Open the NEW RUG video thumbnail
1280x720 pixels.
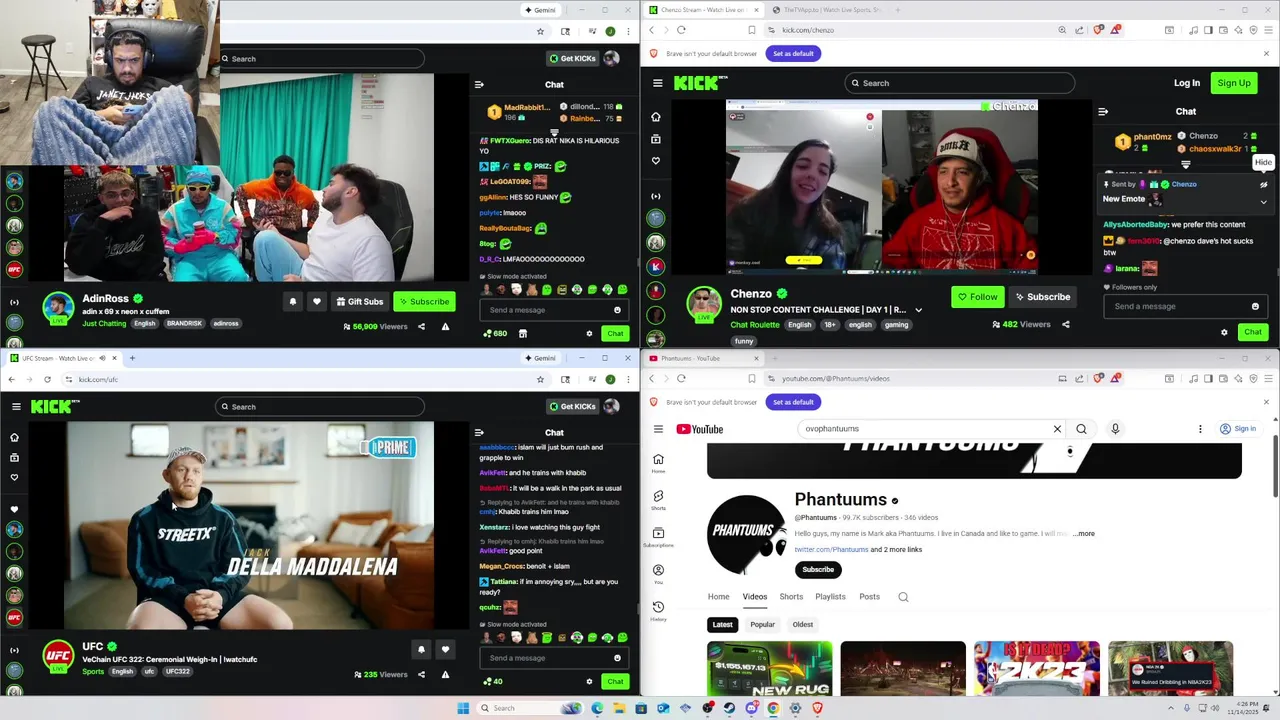(769, 669)
